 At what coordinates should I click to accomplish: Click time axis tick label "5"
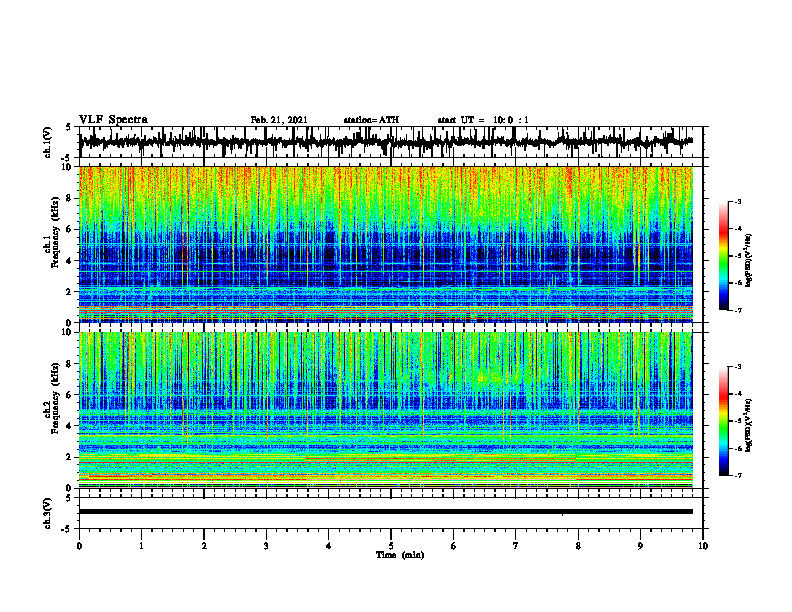point(391,546)
